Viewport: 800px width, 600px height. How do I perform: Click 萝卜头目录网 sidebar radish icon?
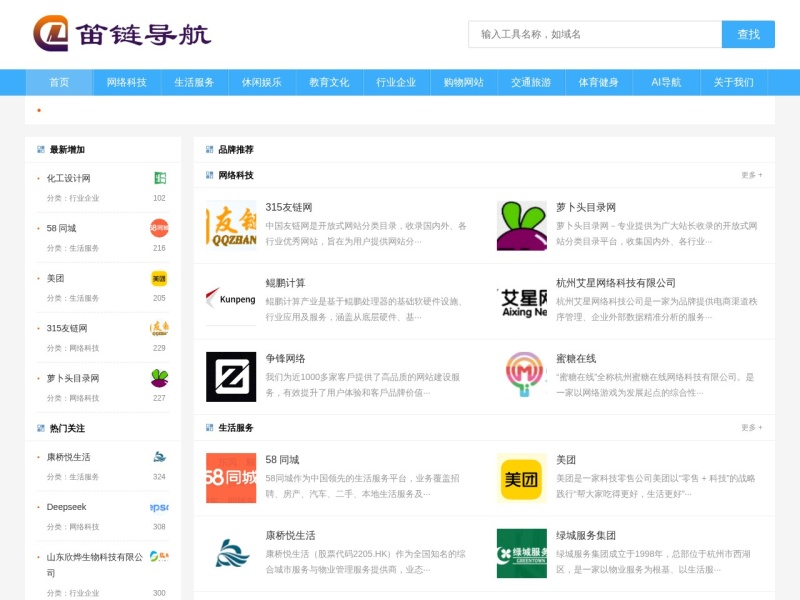159,378
